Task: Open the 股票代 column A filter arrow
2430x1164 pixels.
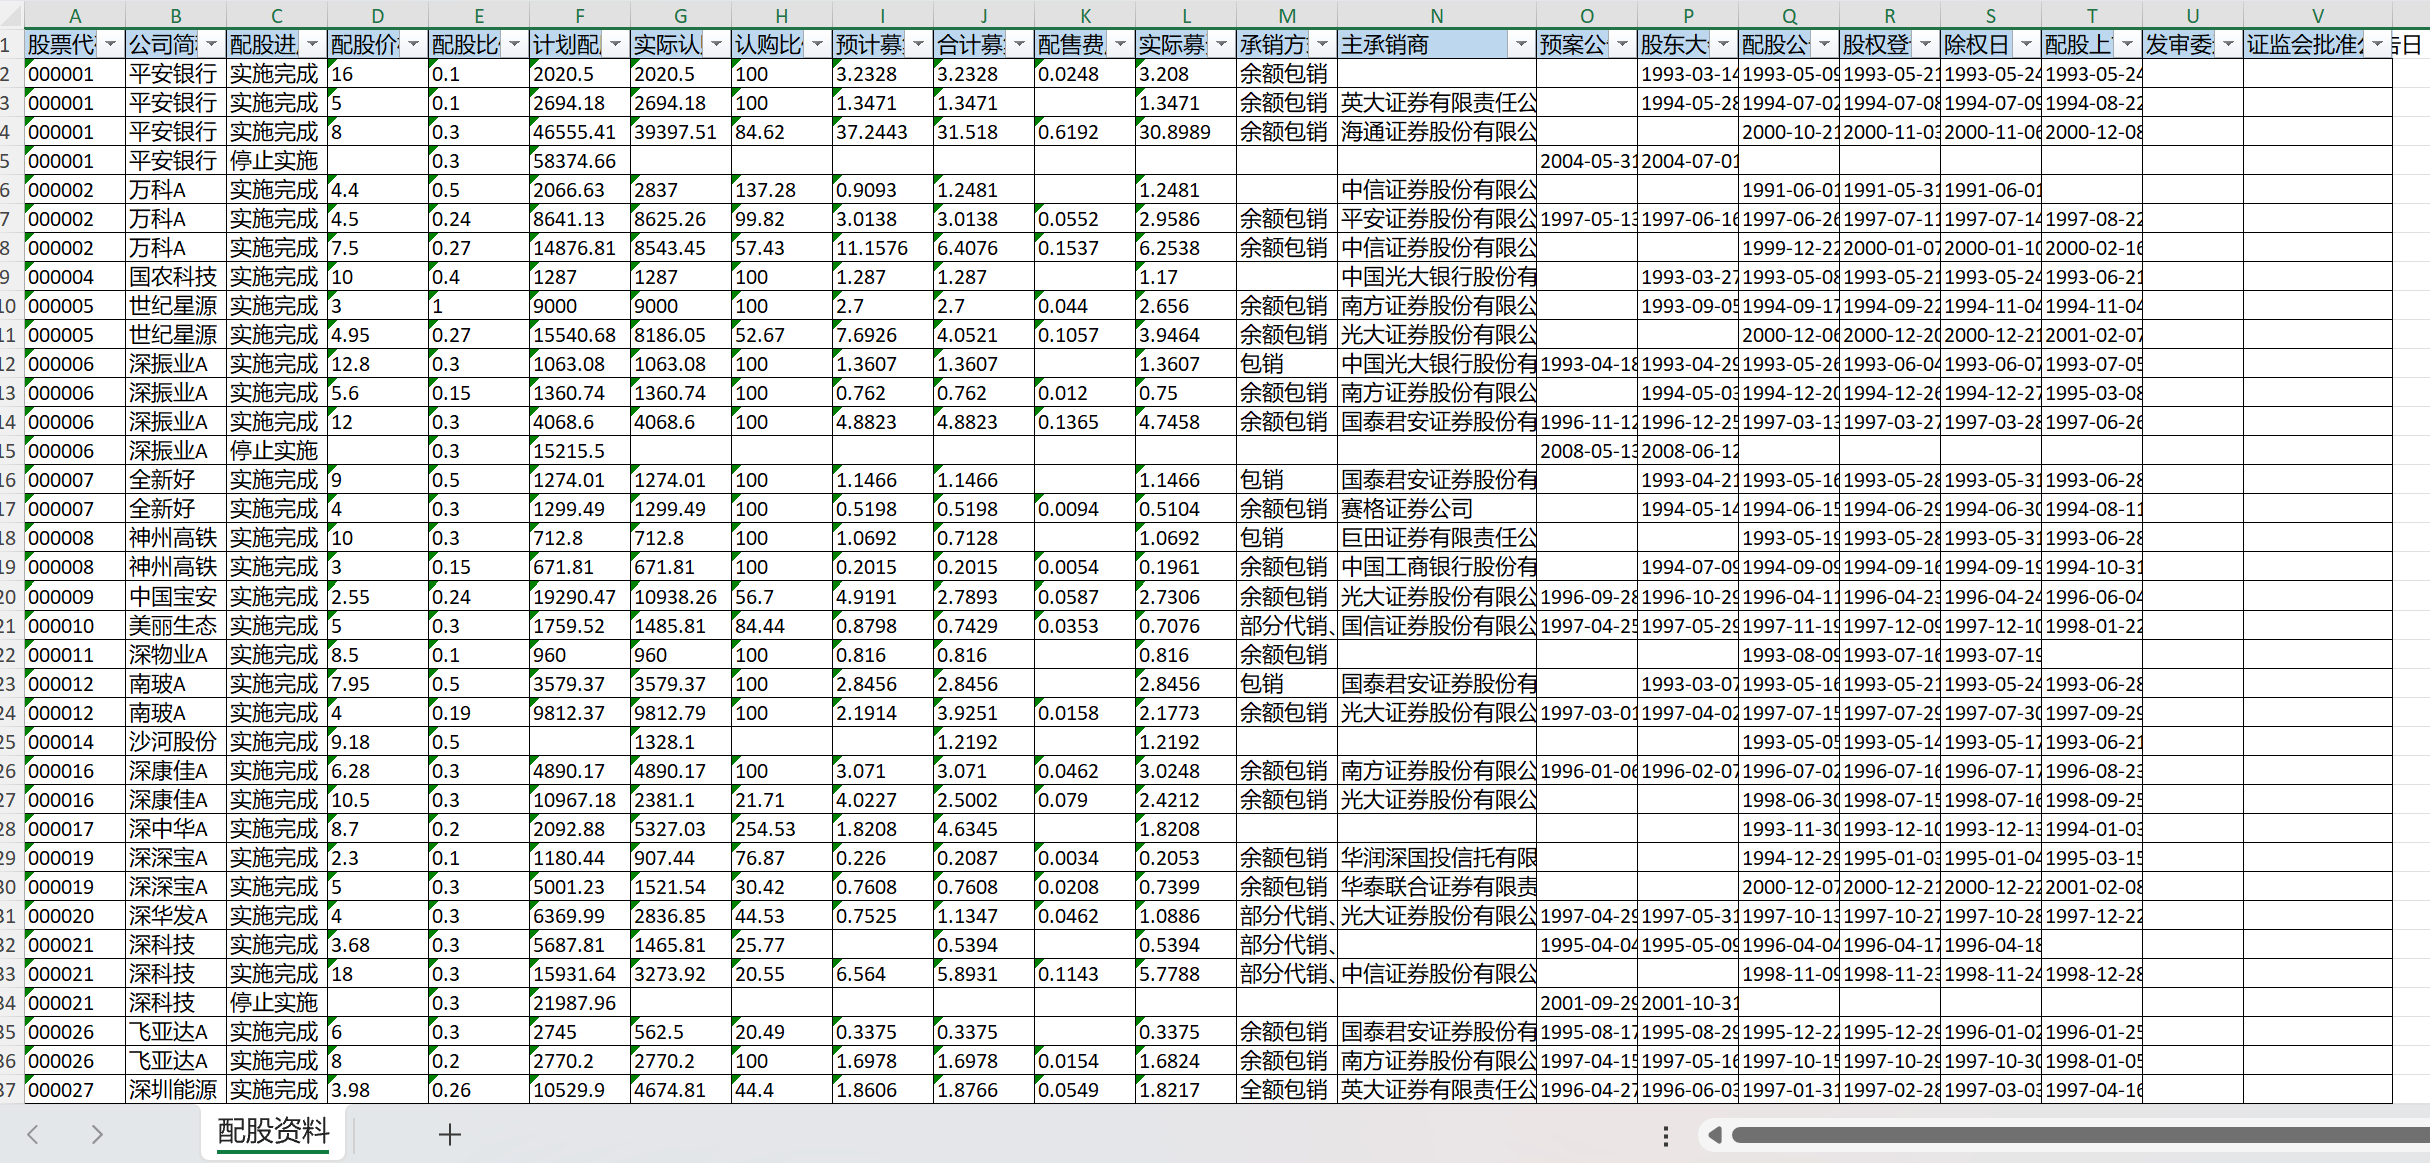Action: click(x=110, y=45)
